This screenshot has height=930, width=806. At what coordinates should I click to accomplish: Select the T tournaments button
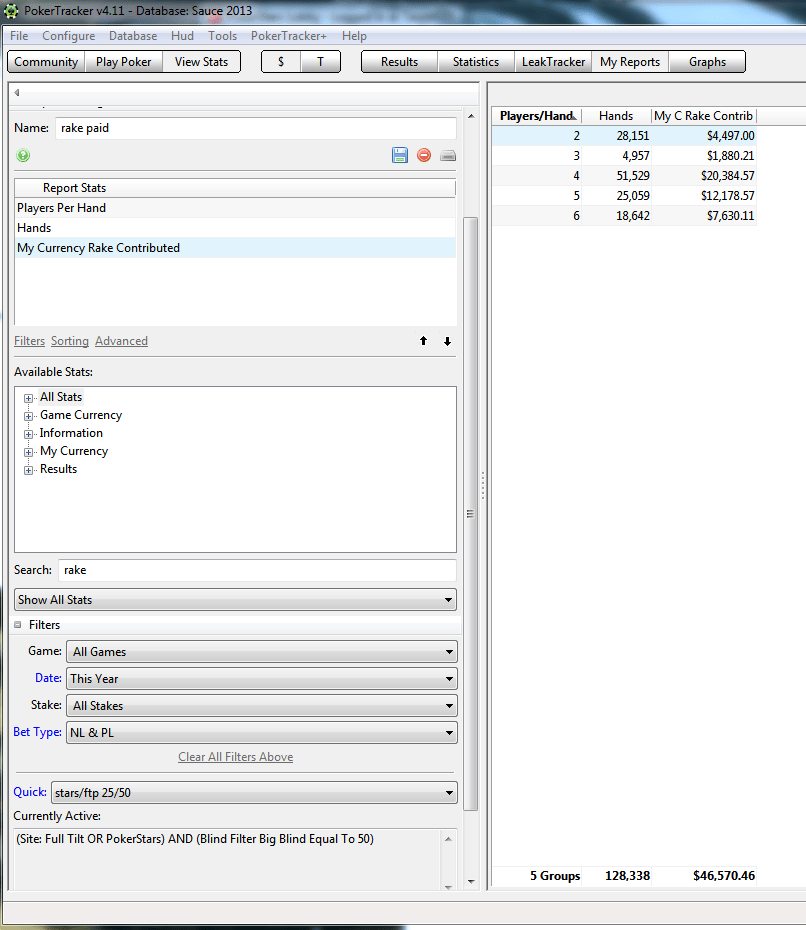click(320, 62)
